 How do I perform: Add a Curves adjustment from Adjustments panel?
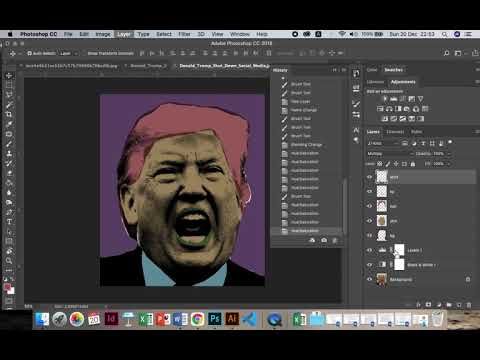tap(403, 99)
